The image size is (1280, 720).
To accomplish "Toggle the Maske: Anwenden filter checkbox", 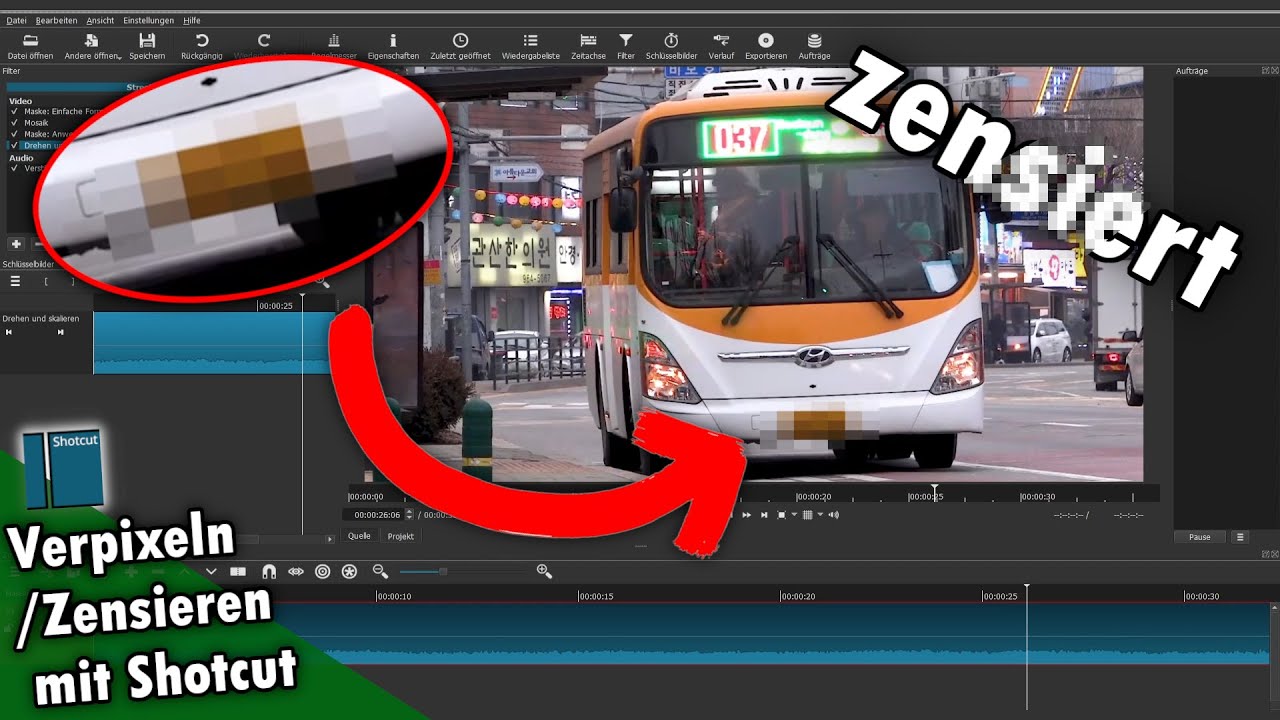I will click(x=15, y=134).
